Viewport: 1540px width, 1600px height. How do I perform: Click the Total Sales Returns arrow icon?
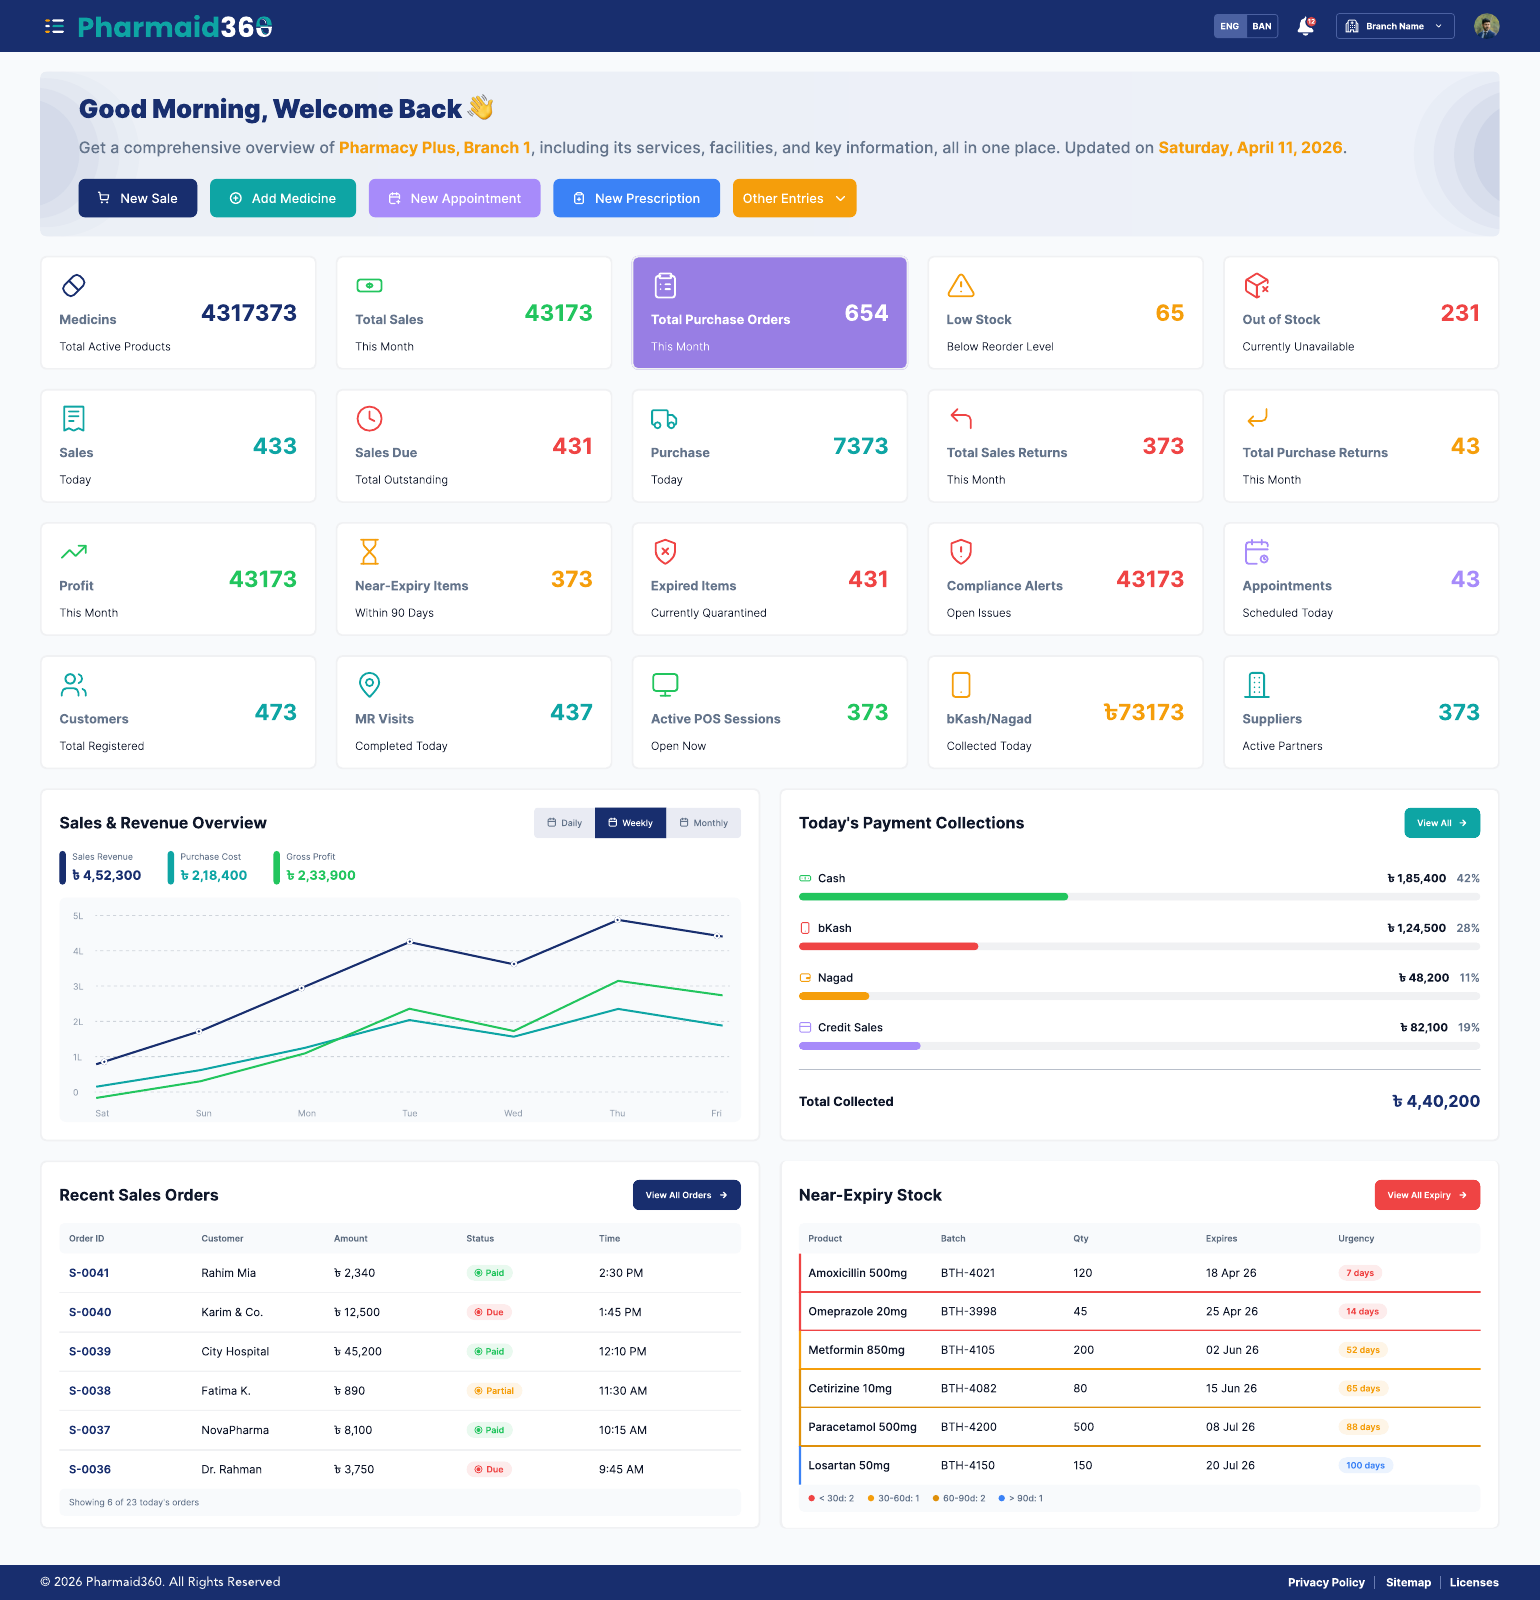(961, 418)
